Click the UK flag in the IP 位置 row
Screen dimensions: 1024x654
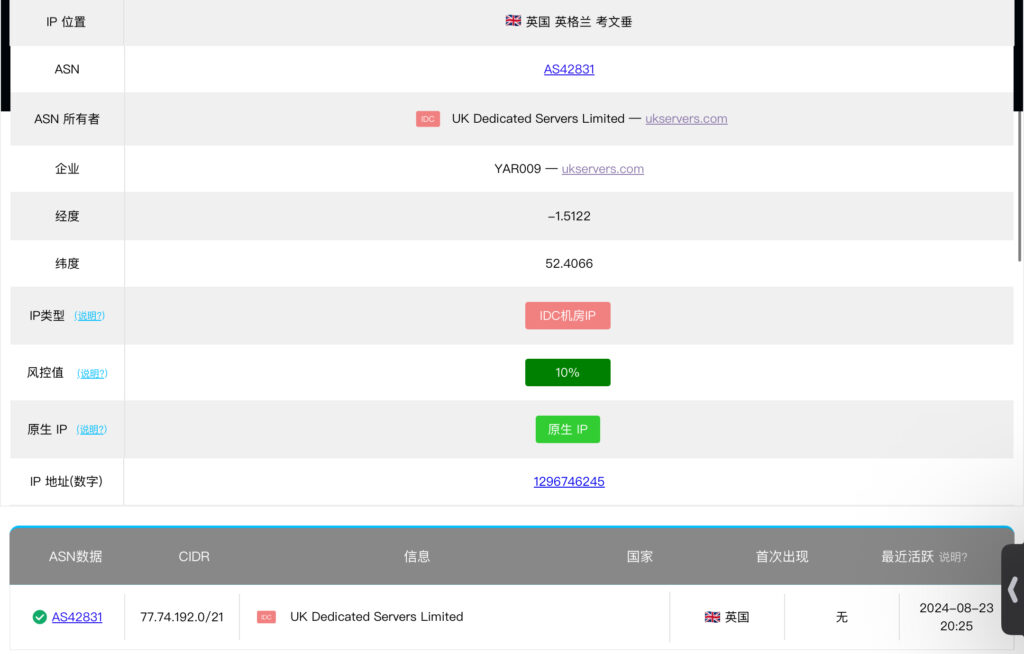[513, 20]
